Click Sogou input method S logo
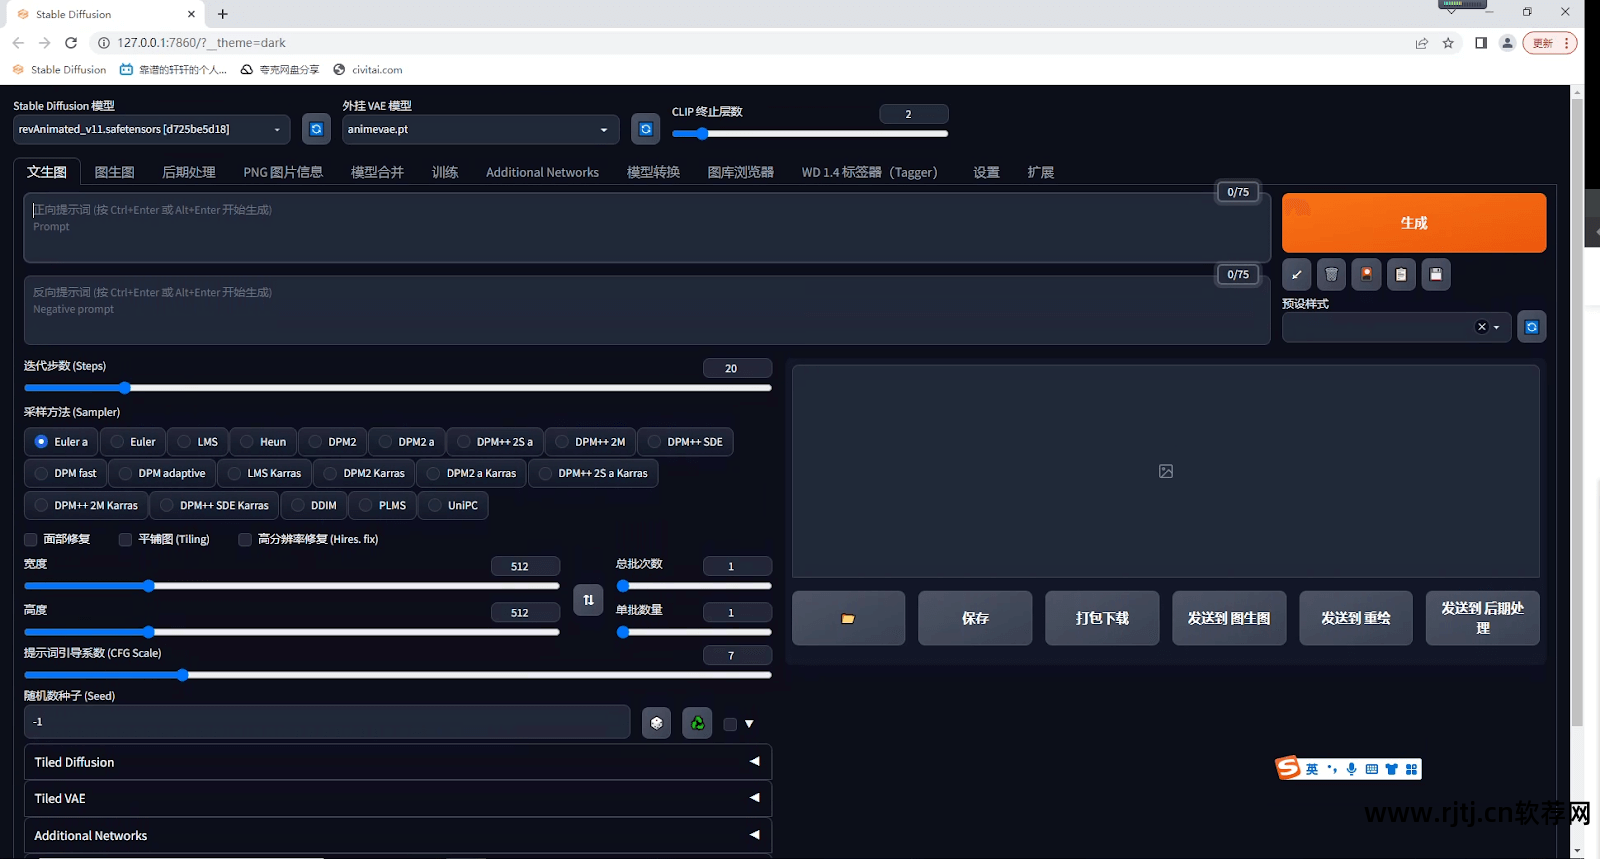Screen dimensions: 1600x859 [1288, 768]
